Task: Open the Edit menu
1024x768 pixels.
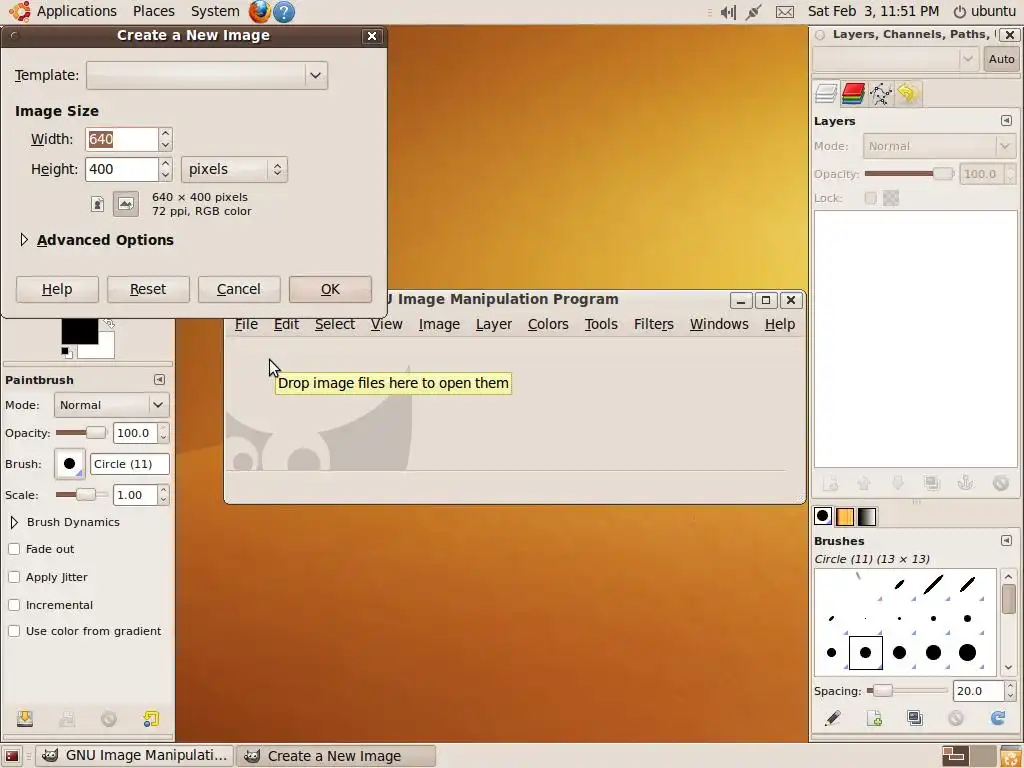Action: (x=286, y=324)
